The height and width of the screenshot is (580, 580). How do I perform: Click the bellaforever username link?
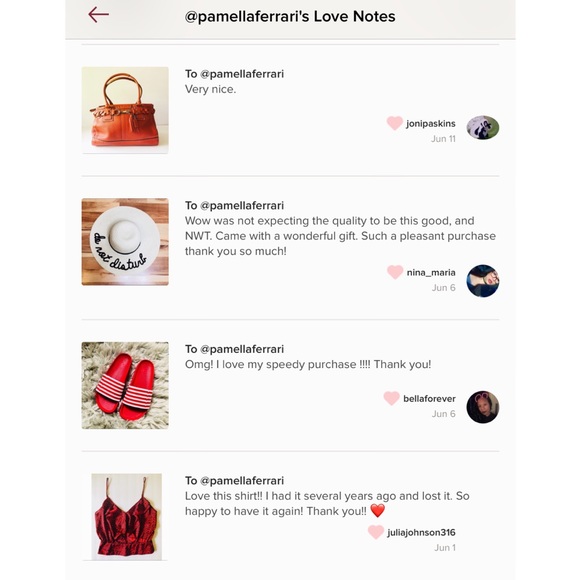[429, 399]
